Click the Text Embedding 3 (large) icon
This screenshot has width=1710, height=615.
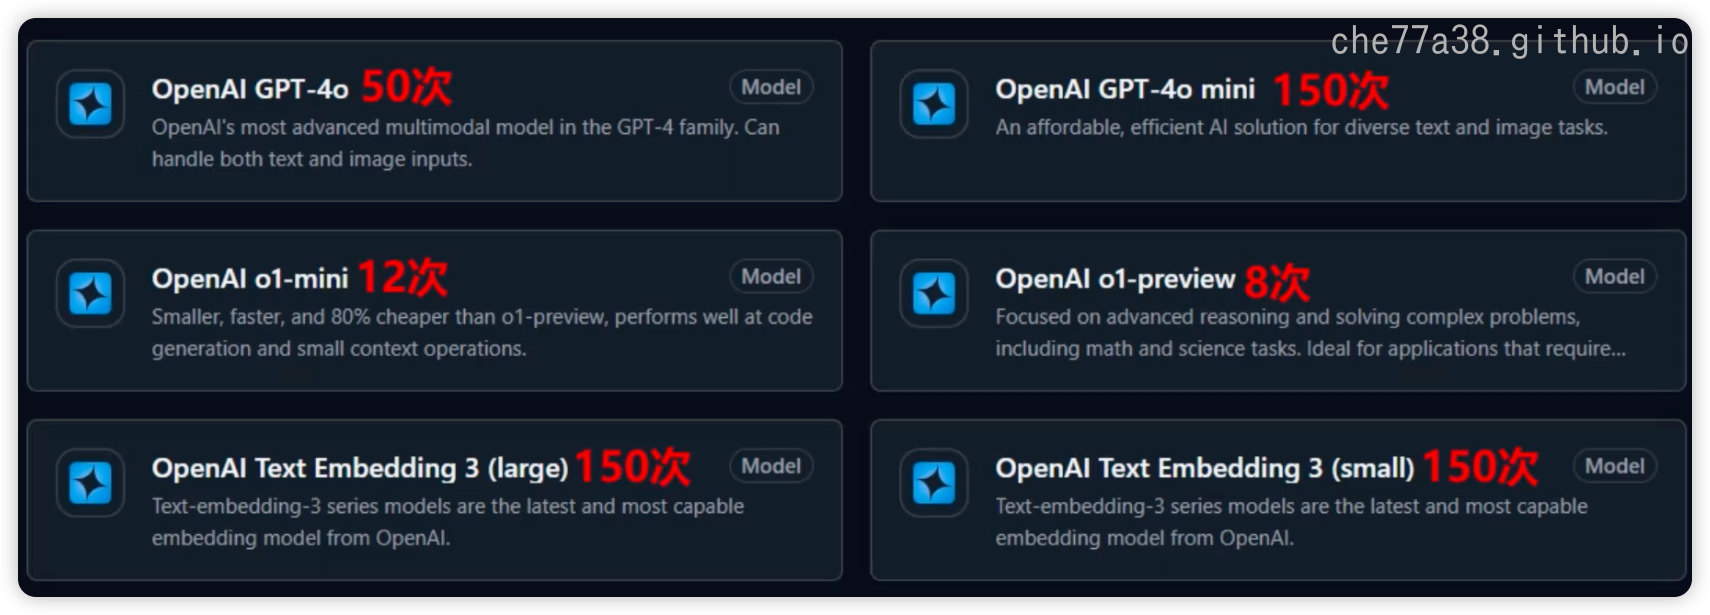pos(90,483)
